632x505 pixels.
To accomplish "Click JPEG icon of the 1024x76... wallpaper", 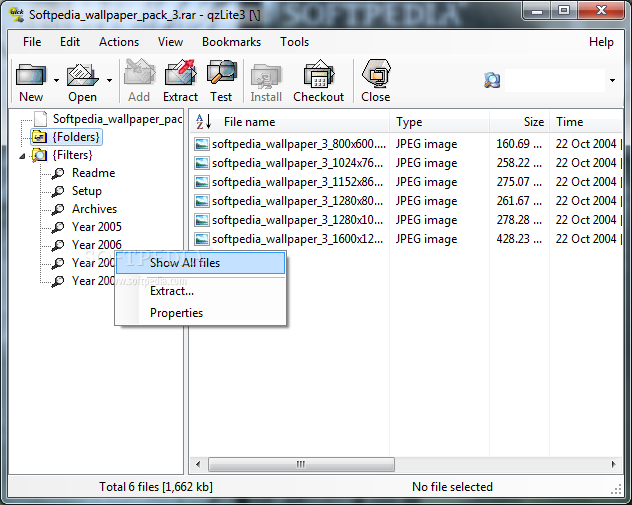I will [x=202, y=163].
